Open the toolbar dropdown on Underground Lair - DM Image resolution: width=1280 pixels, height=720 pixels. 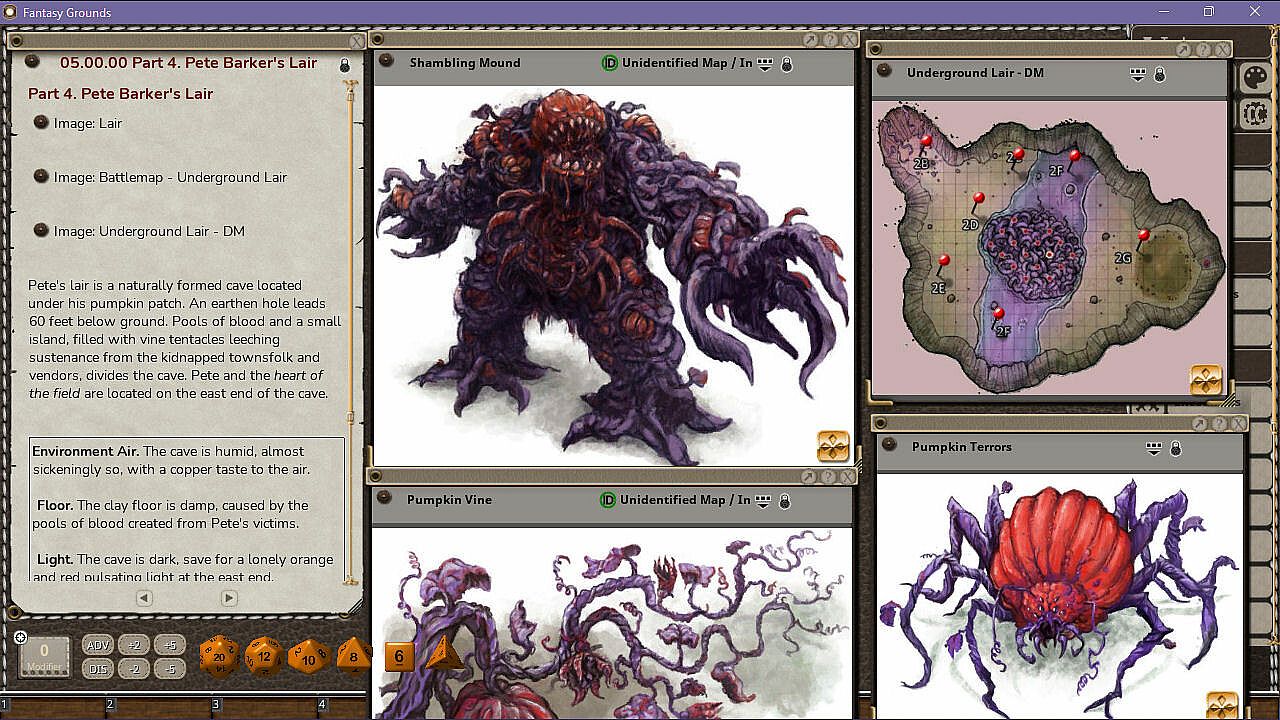(1138, 74)
